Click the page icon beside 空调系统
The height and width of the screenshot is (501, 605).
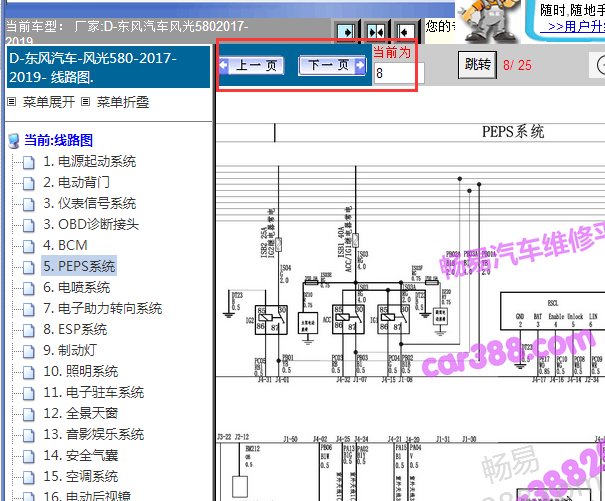click(x=29, y=477)
